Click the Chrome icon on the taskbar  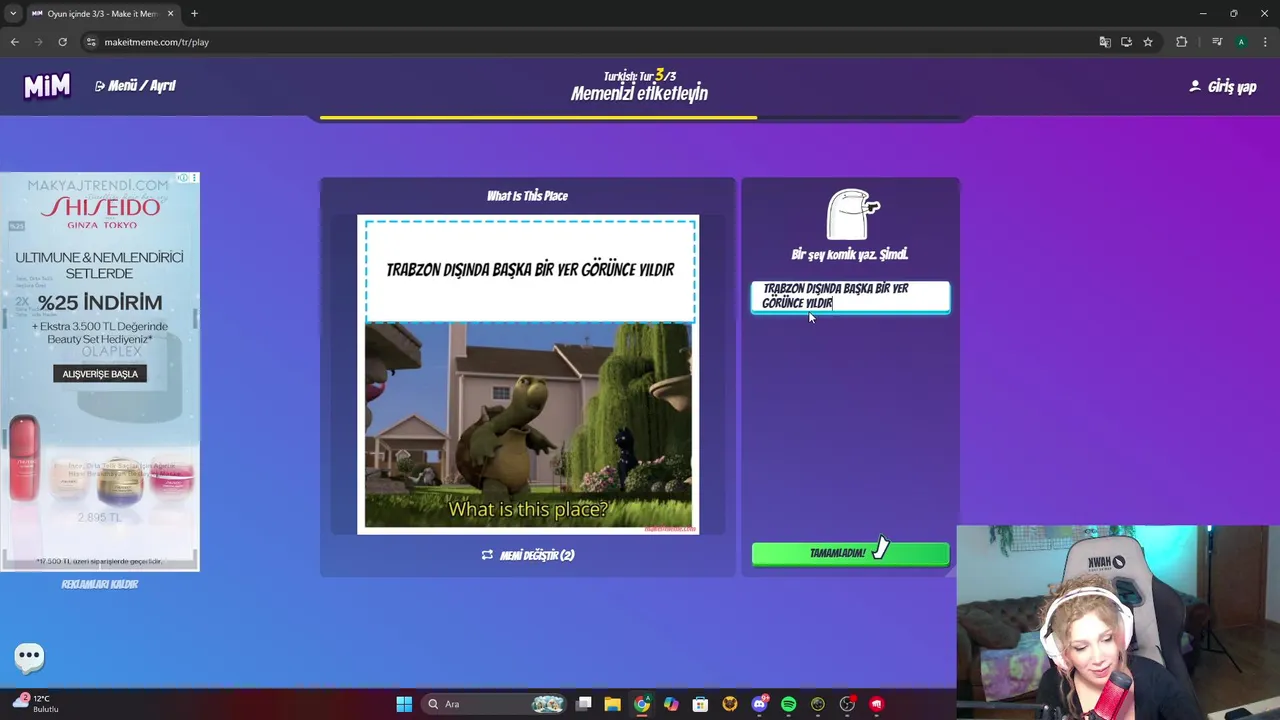642,704
